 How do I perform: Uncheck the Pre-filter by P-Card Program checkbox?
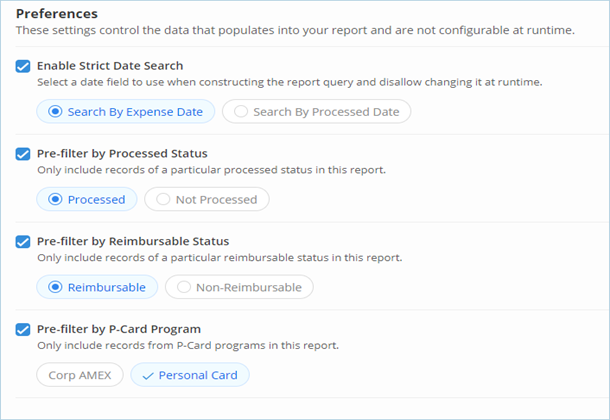(x=23, y=330)
